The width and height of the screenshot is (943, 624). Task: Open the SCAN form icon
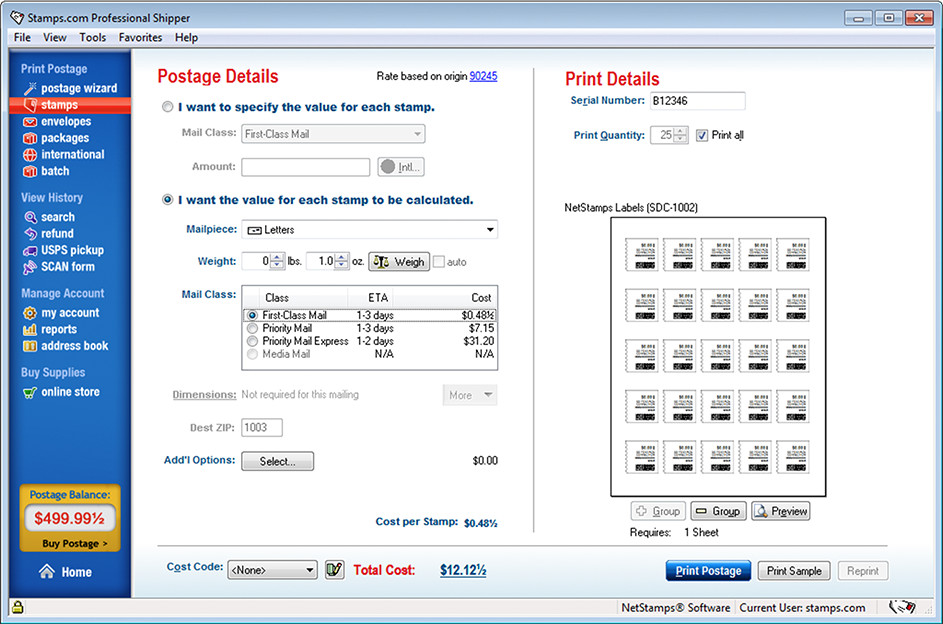[30, 267]
